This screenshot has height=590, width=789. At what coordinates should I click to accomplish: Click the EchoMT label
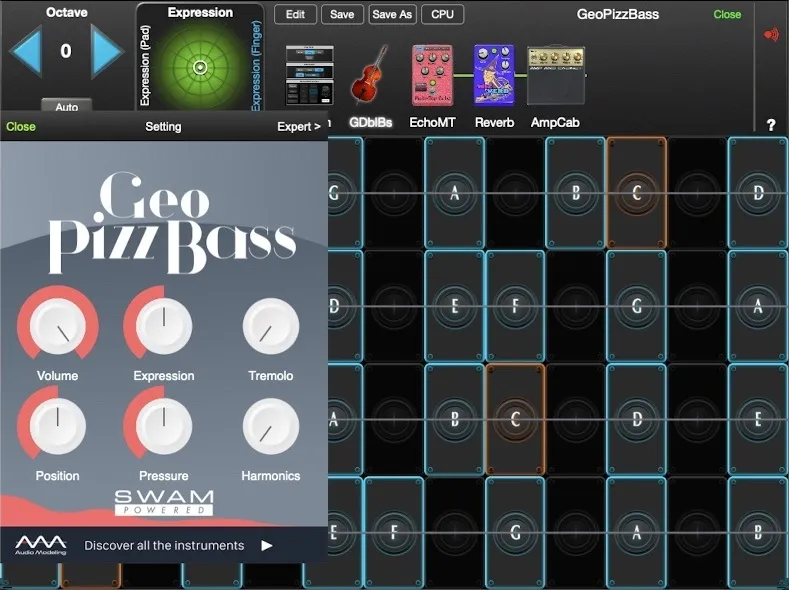(432, 122)
